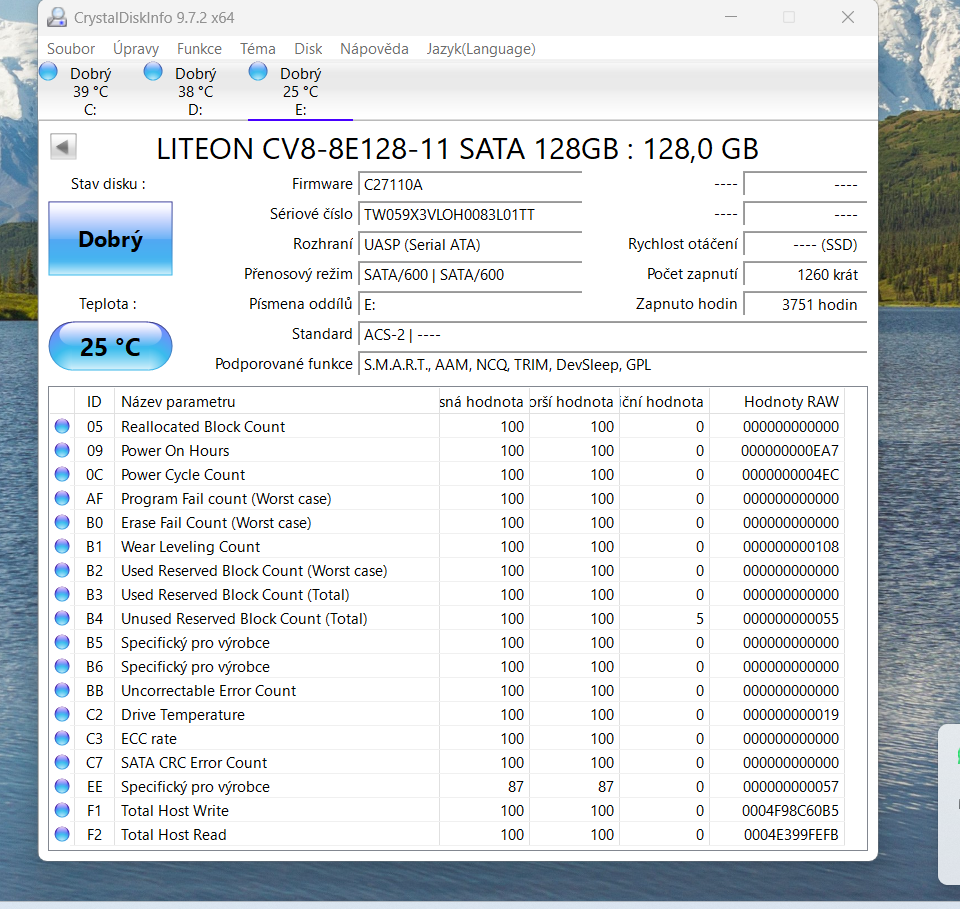Switch to the Nápověda menu
960x909 pixels.
click(x=374, y=48)
